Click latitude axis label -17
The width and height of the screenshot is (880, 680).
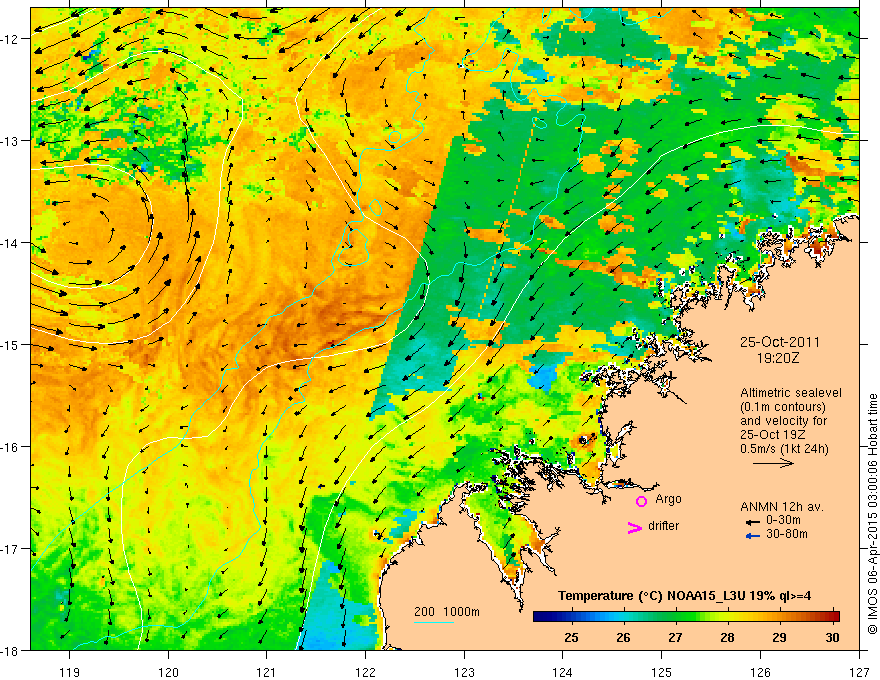(x=10, y=548)
